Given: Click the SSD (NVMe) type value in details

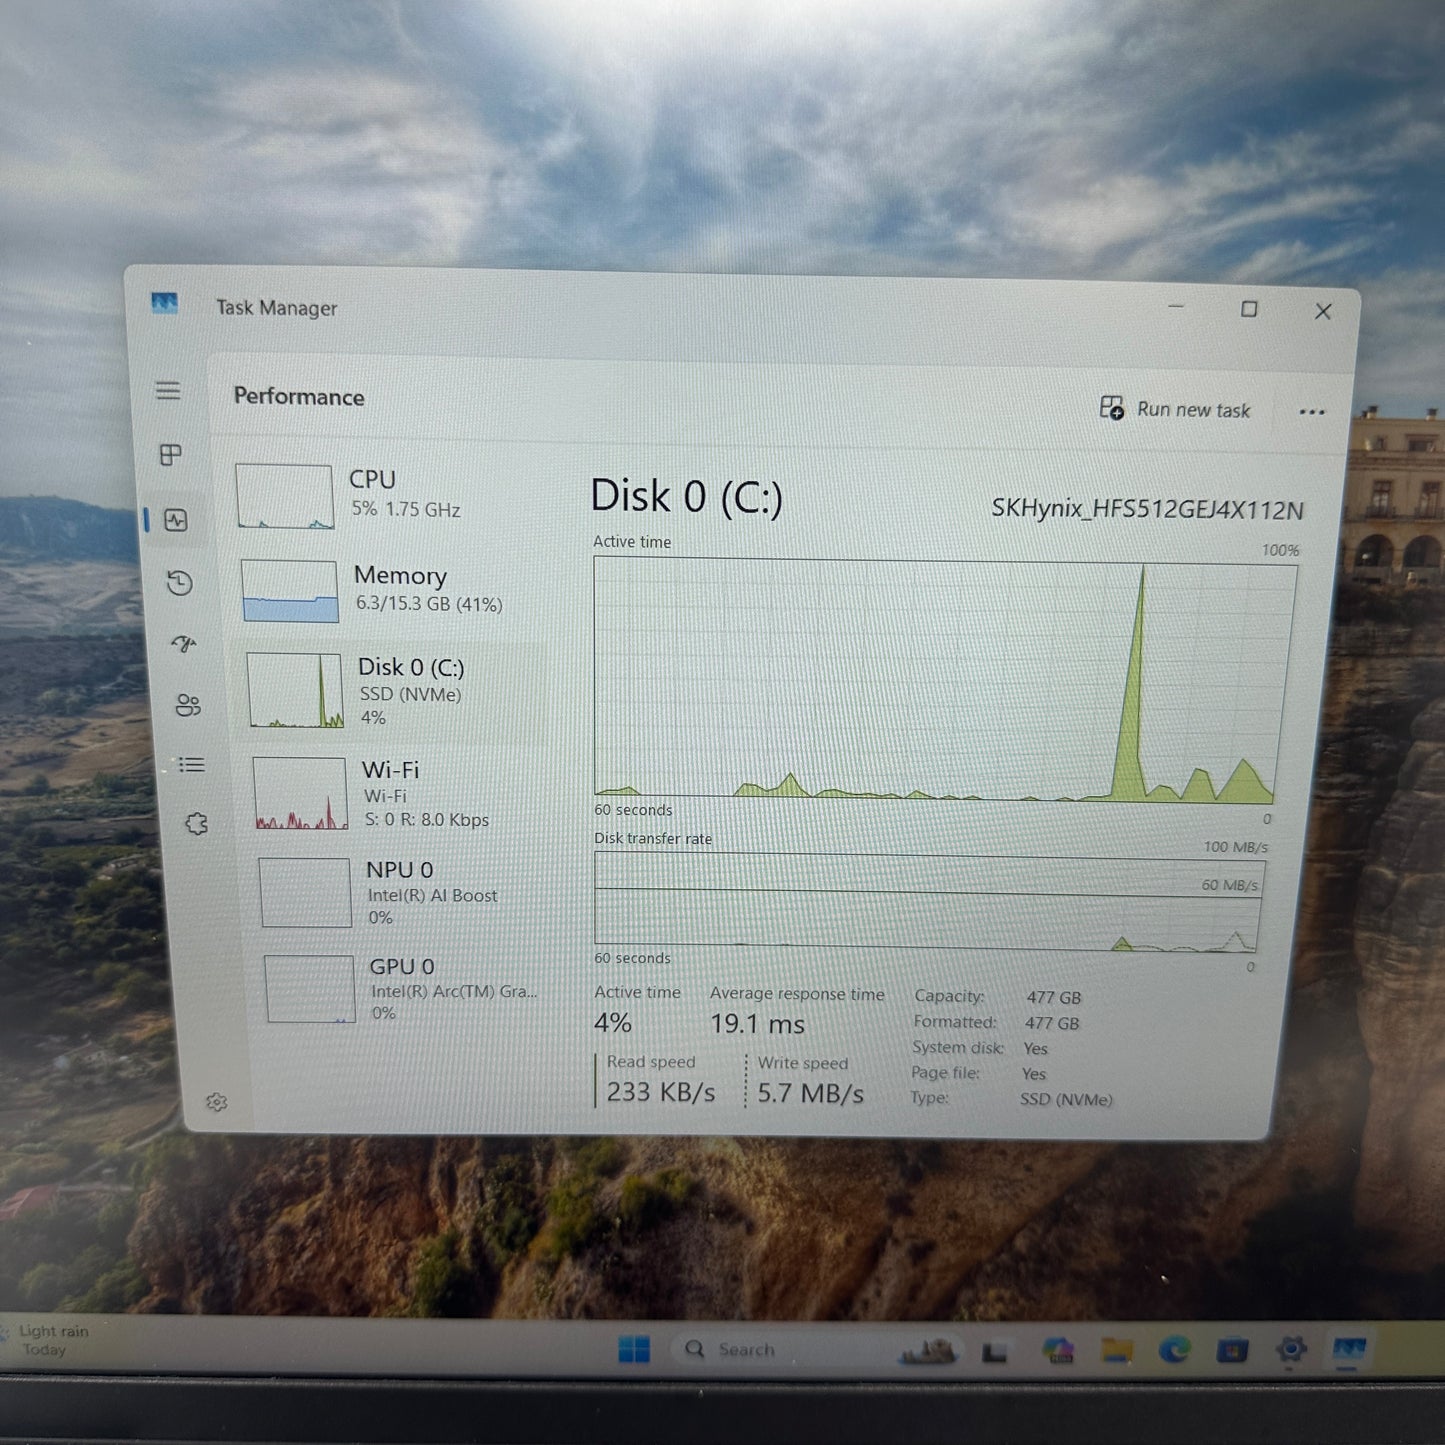Looking at the screenshot, I should point(1066,1100).
